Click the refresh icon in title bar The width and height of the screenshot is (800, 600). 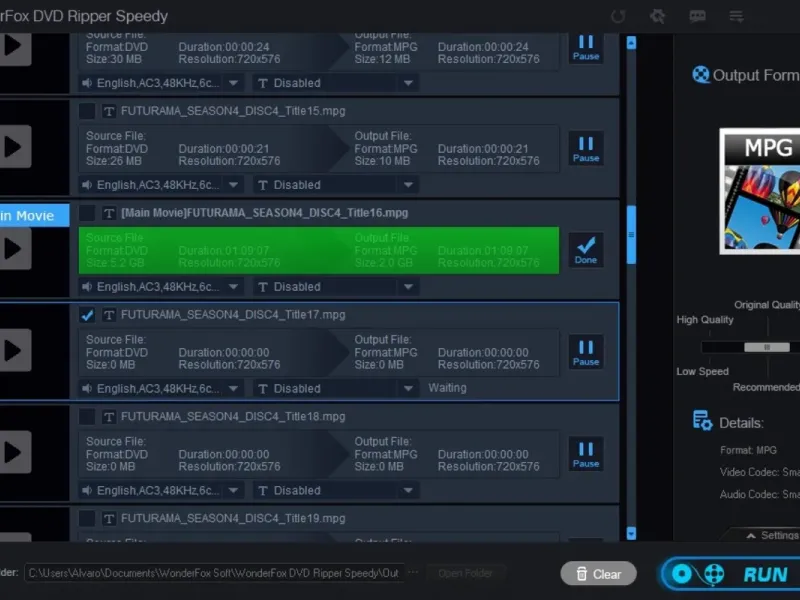pyautogui.click(x=618, y=16)
